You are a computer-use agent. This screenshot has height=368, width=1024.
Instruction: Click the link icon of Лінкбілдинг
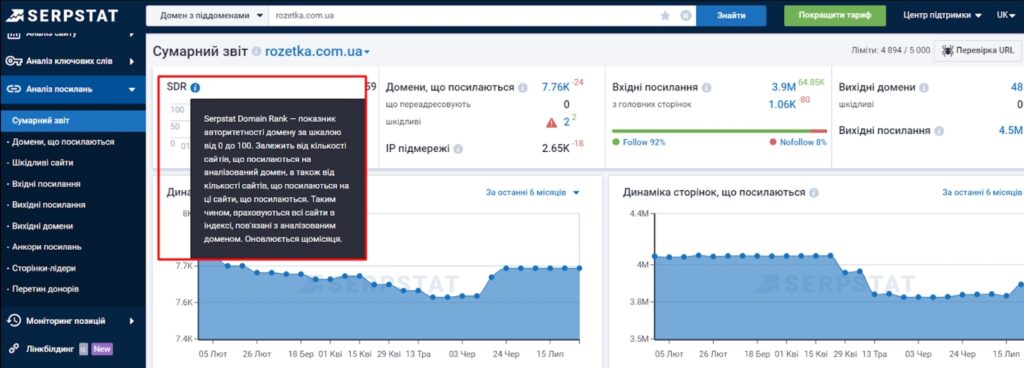[x=14, y=348]
